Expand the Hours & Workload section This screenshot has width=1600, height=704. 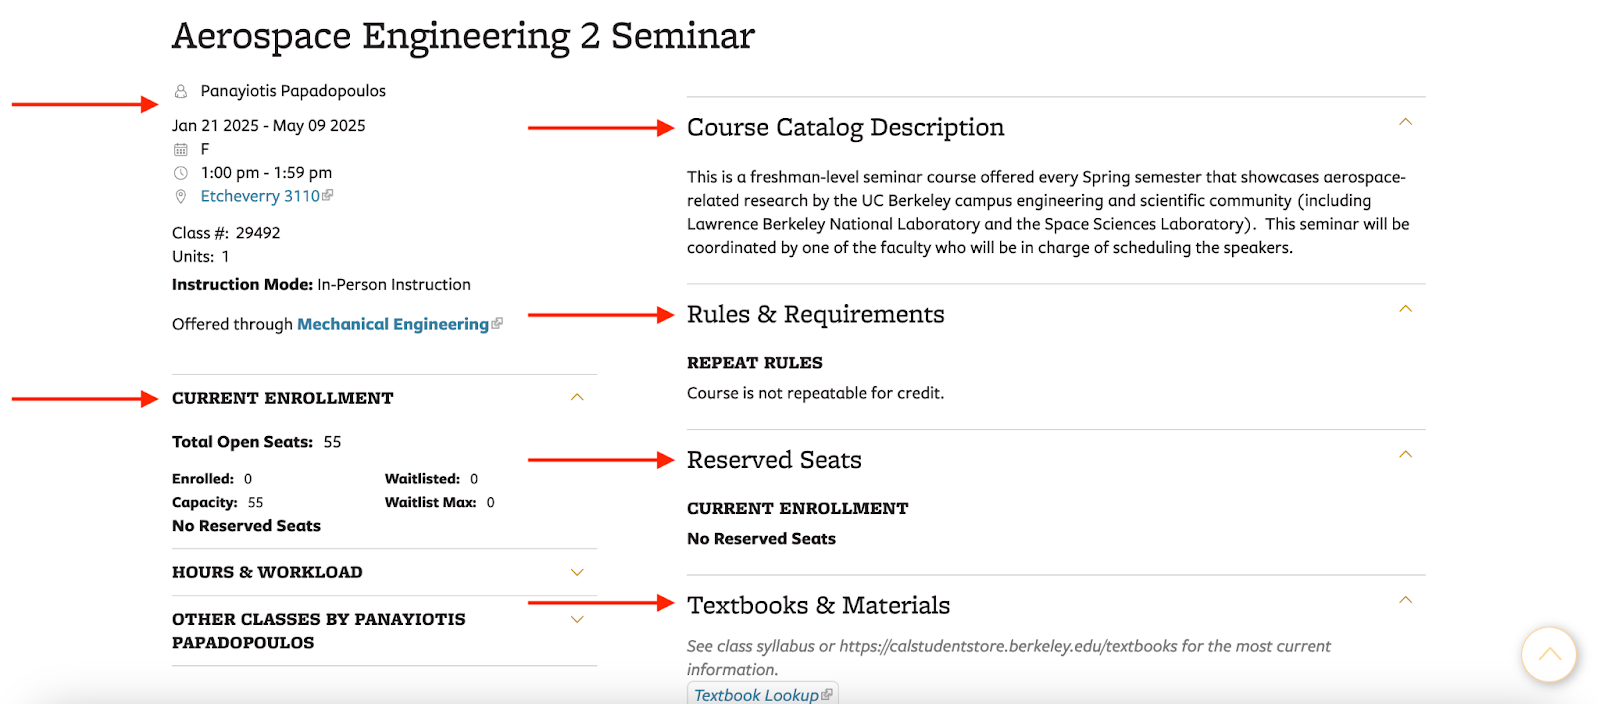[577, 572]
